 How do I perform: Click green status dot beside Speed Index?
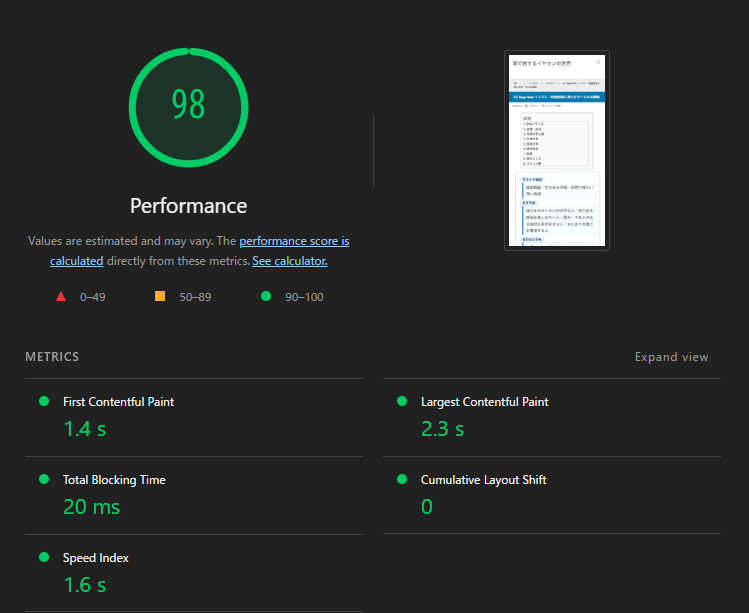(x=44, y=557)
